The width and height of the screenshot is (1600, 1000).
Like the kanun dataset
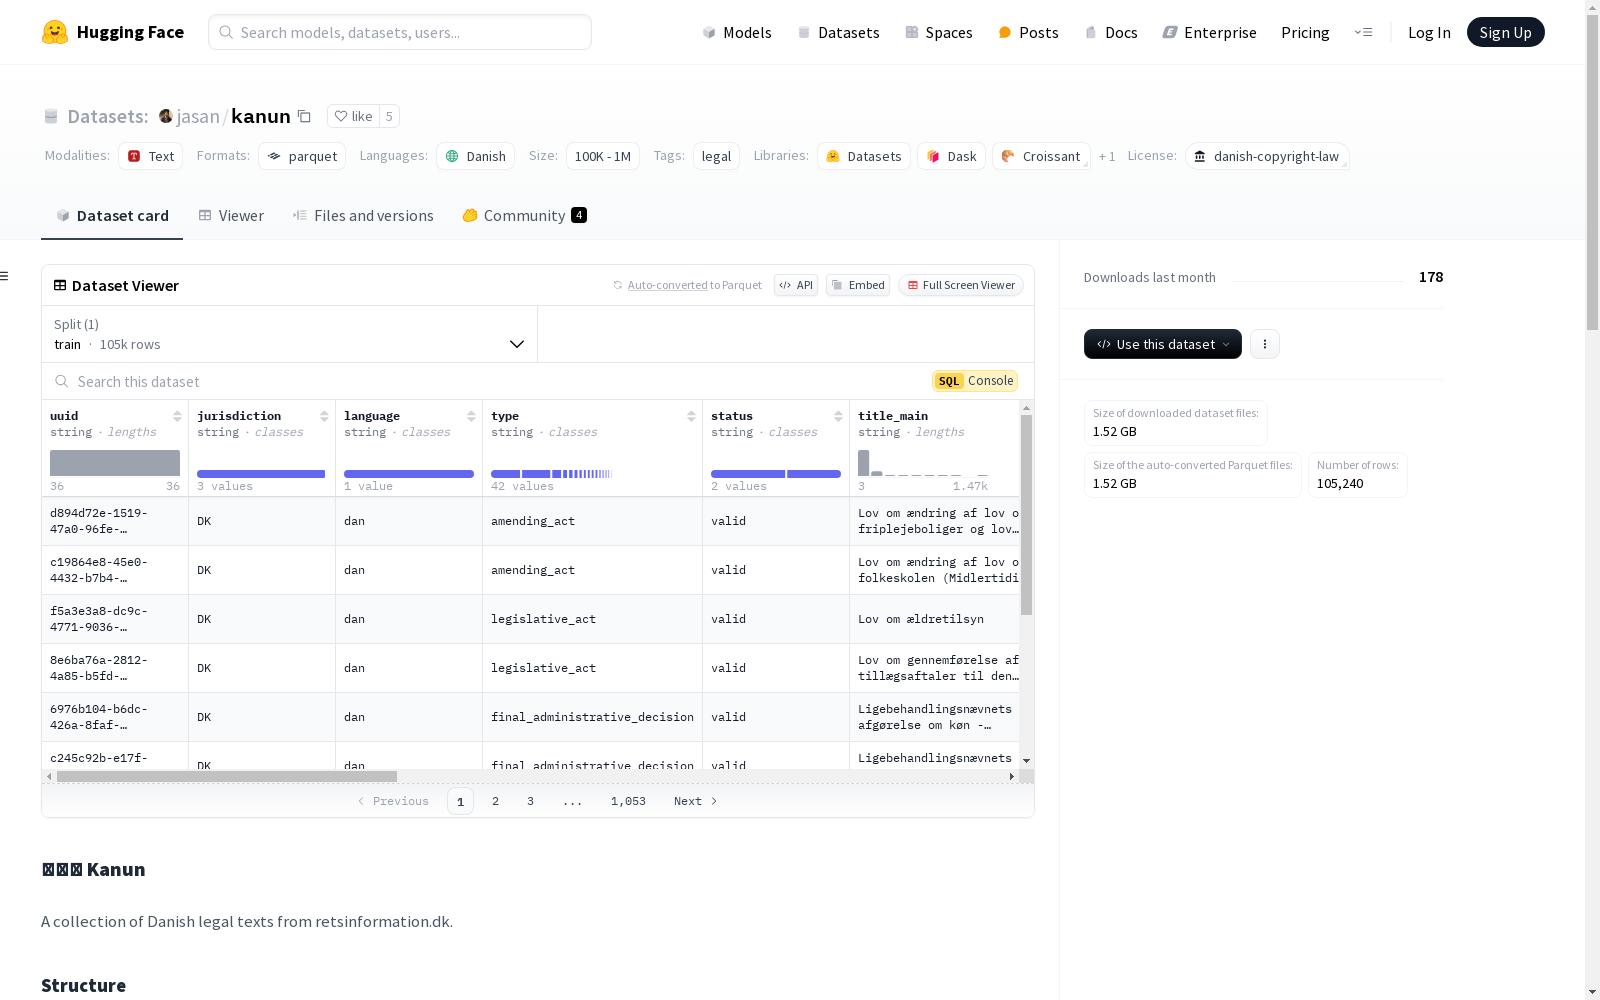click(353, 116)
